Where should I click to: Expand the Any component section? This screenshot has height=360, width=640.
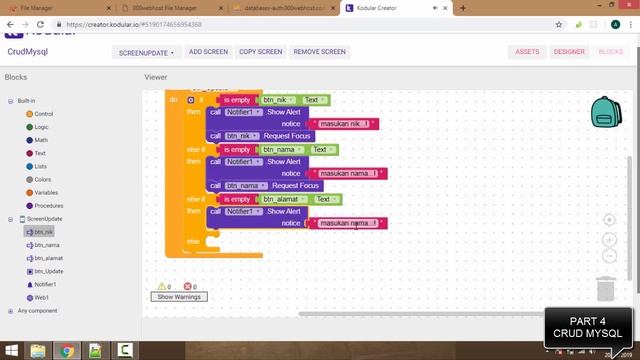[11, 311]
